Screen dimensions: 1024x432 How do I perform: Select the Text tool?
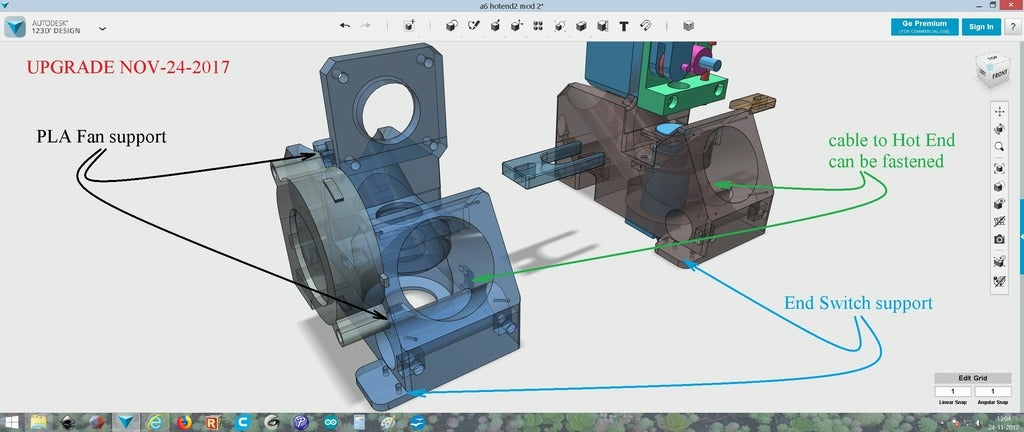pos(624,27)
